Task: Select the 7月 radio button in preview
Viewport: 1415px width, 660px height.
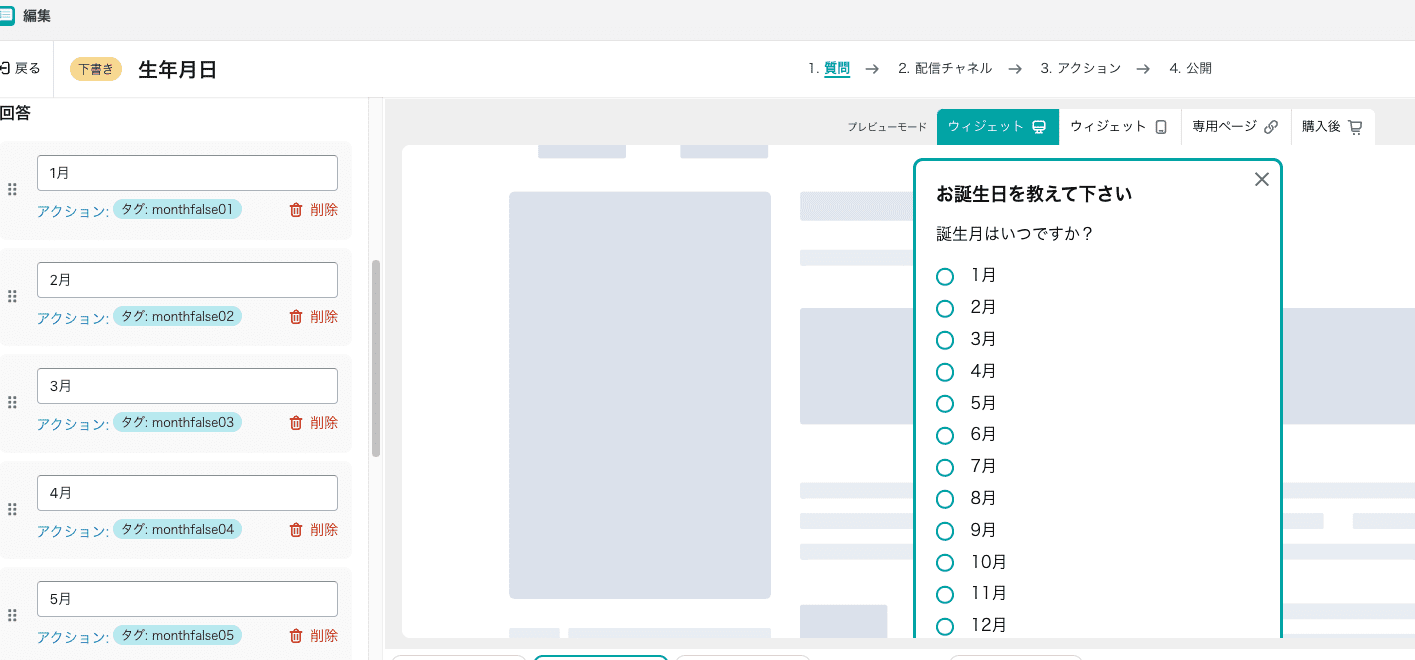Action: click(x=945, y=467)
